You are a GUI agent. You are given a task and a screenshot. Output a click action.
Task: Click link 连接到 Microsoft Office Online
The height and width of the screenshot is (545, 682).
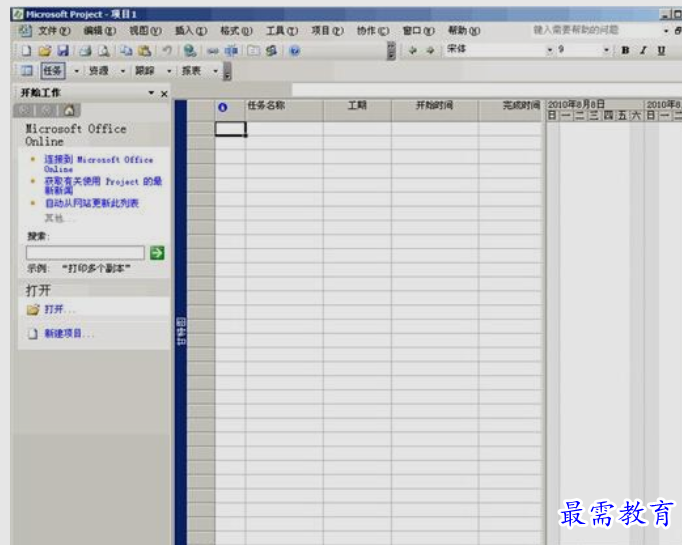tap(99, 164)
